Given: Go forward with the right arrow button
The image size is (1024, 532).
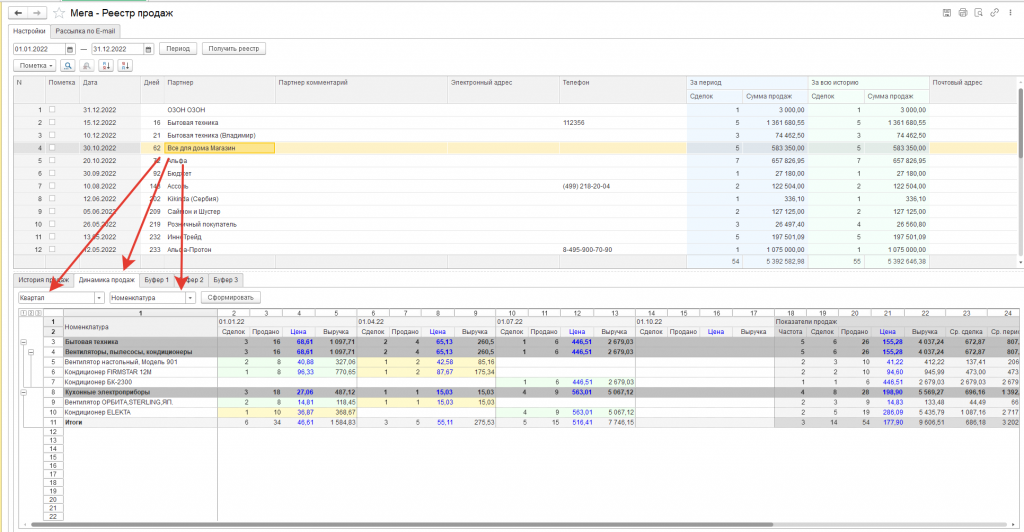Looking at the screenshot, I should coord(37,13).
